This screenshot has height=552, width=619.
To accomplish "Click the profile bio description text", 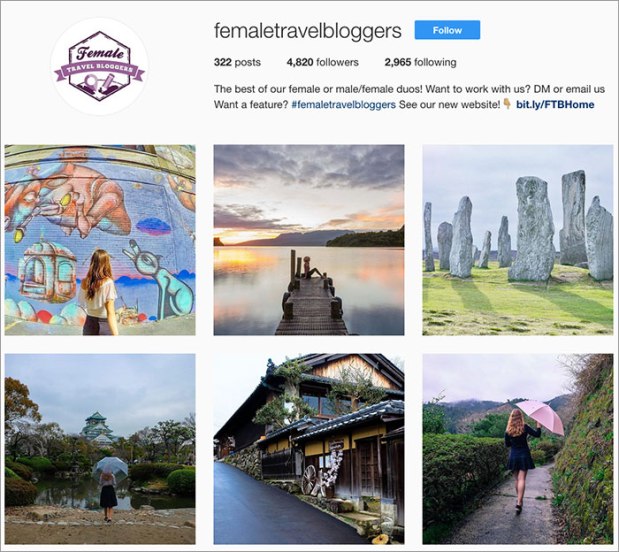I will [x=409, y=97].
